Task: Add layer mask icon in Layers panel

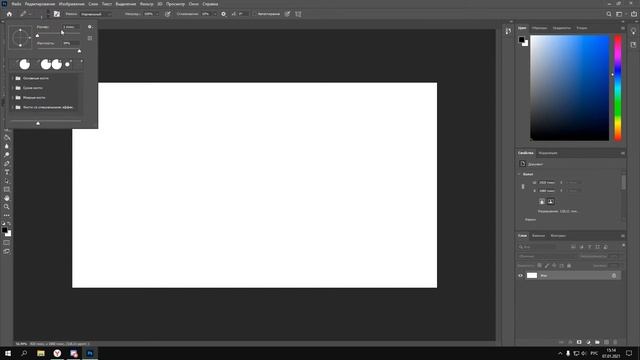Action: tap(579, 342)
